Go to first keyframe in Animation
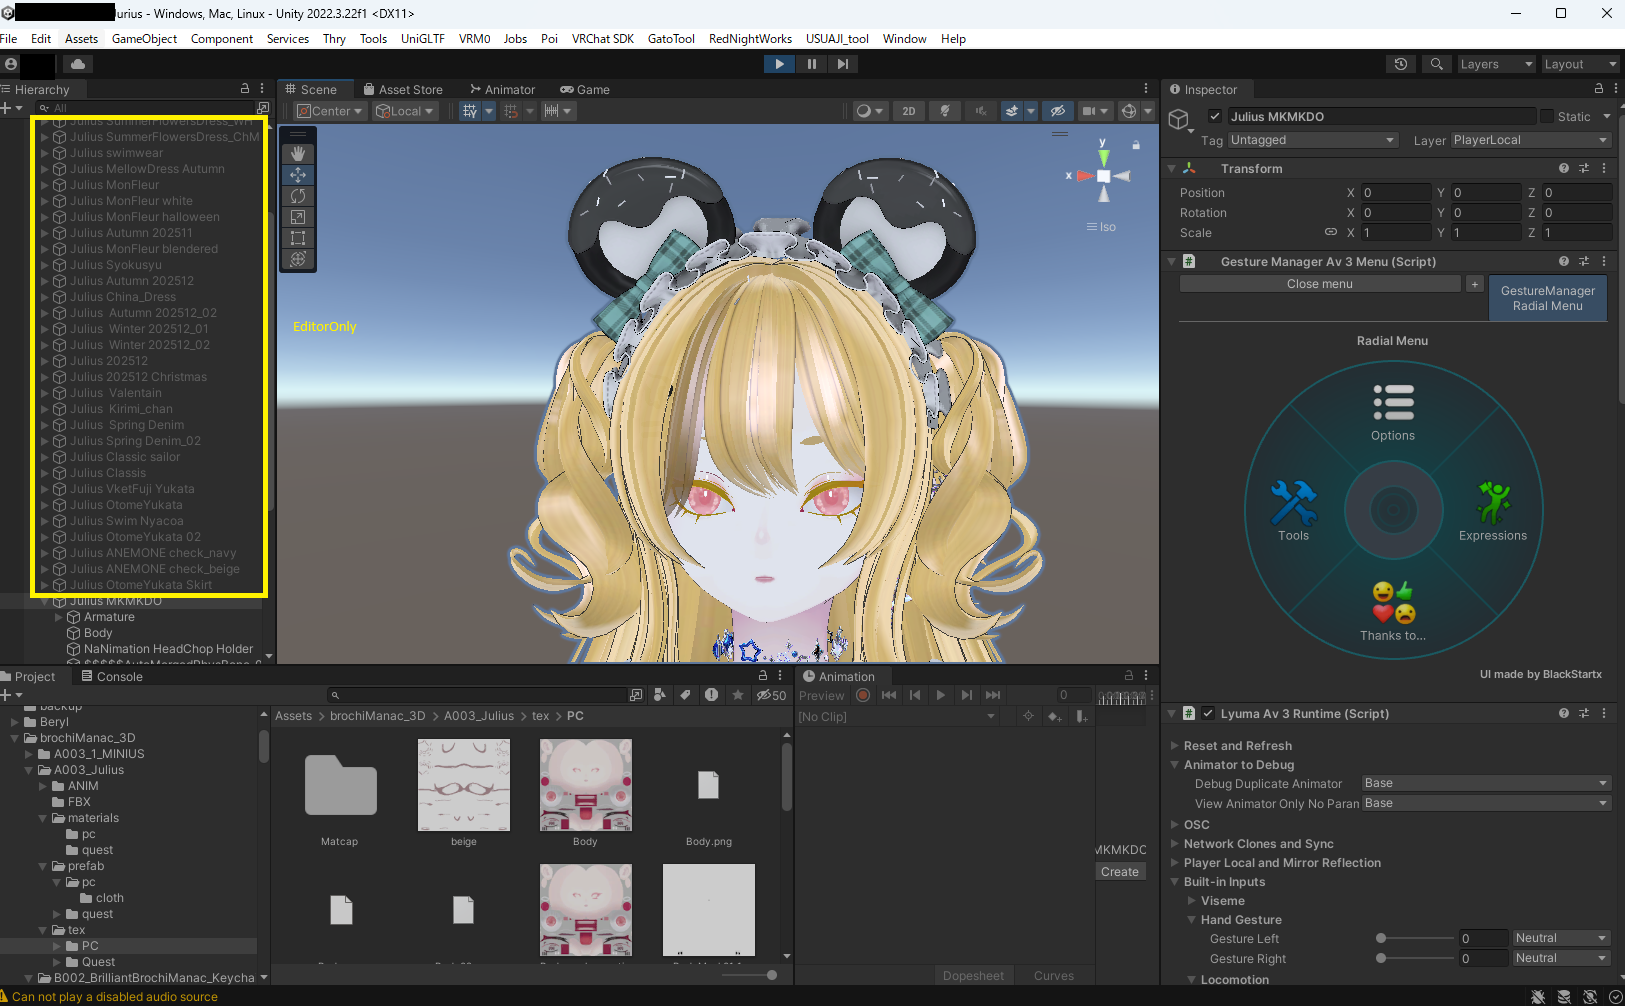 [889, 695]
